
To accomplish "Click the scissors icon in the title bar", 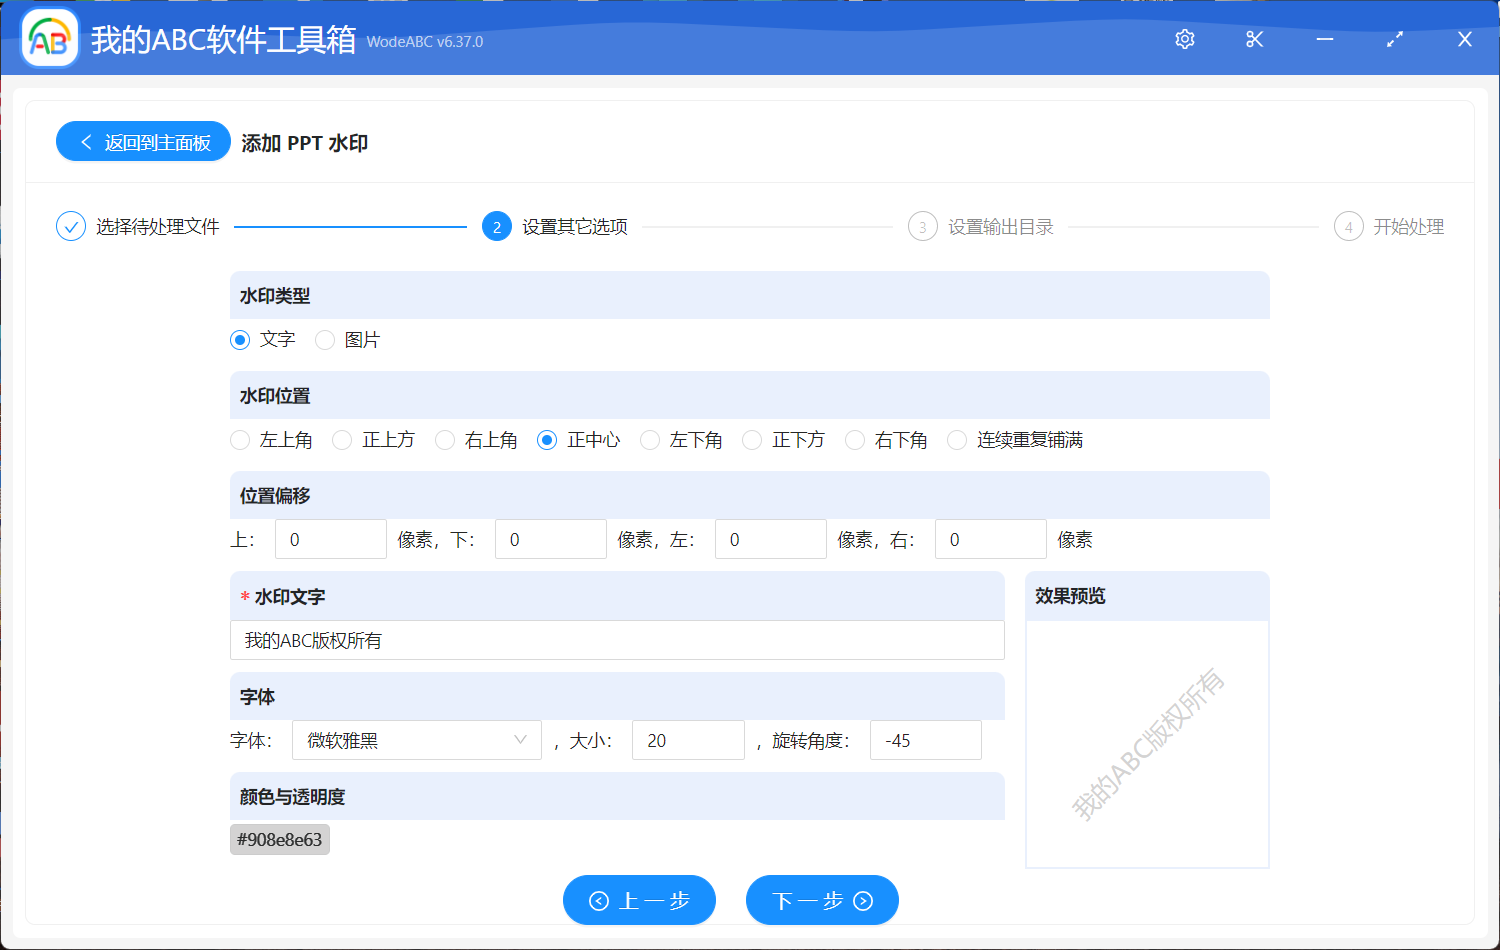I will [1254, 39].
